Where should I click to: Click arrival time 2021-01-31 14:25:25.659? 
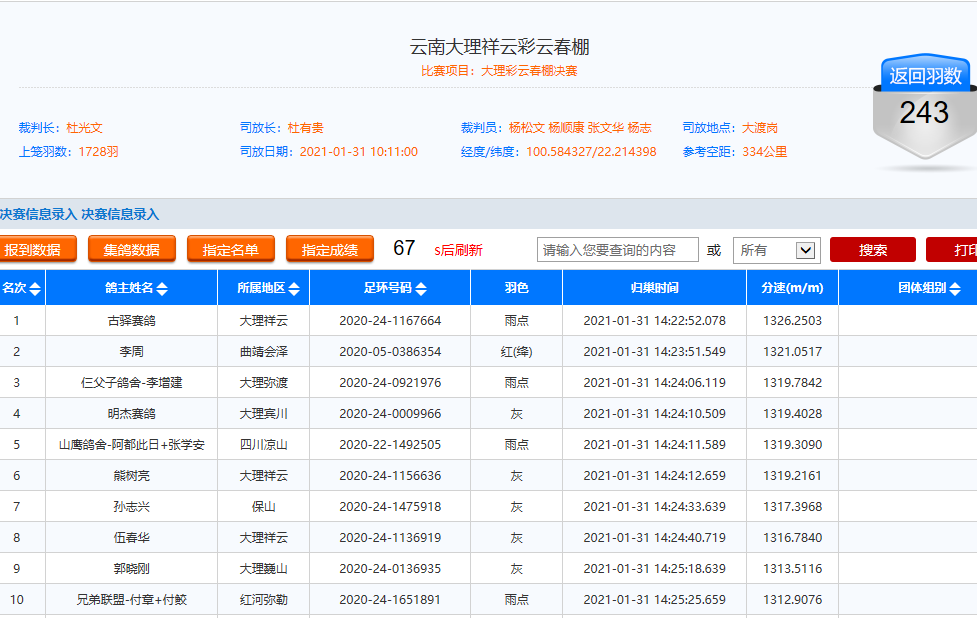(x=654, y=600)
